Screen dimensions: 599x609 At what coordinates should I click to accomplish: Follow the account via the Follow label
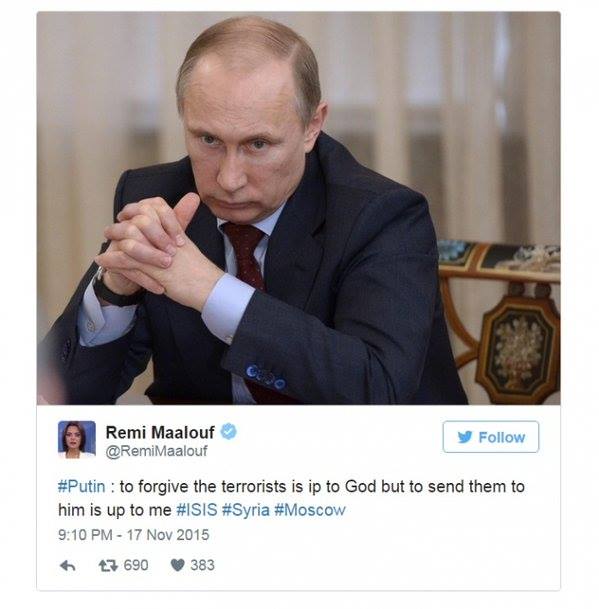[501, 437]
